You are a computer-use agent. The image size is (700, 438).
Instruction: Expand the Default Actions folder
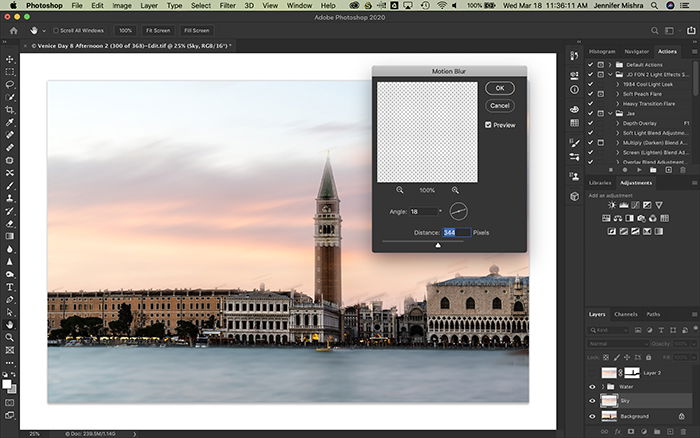[610, 65]
